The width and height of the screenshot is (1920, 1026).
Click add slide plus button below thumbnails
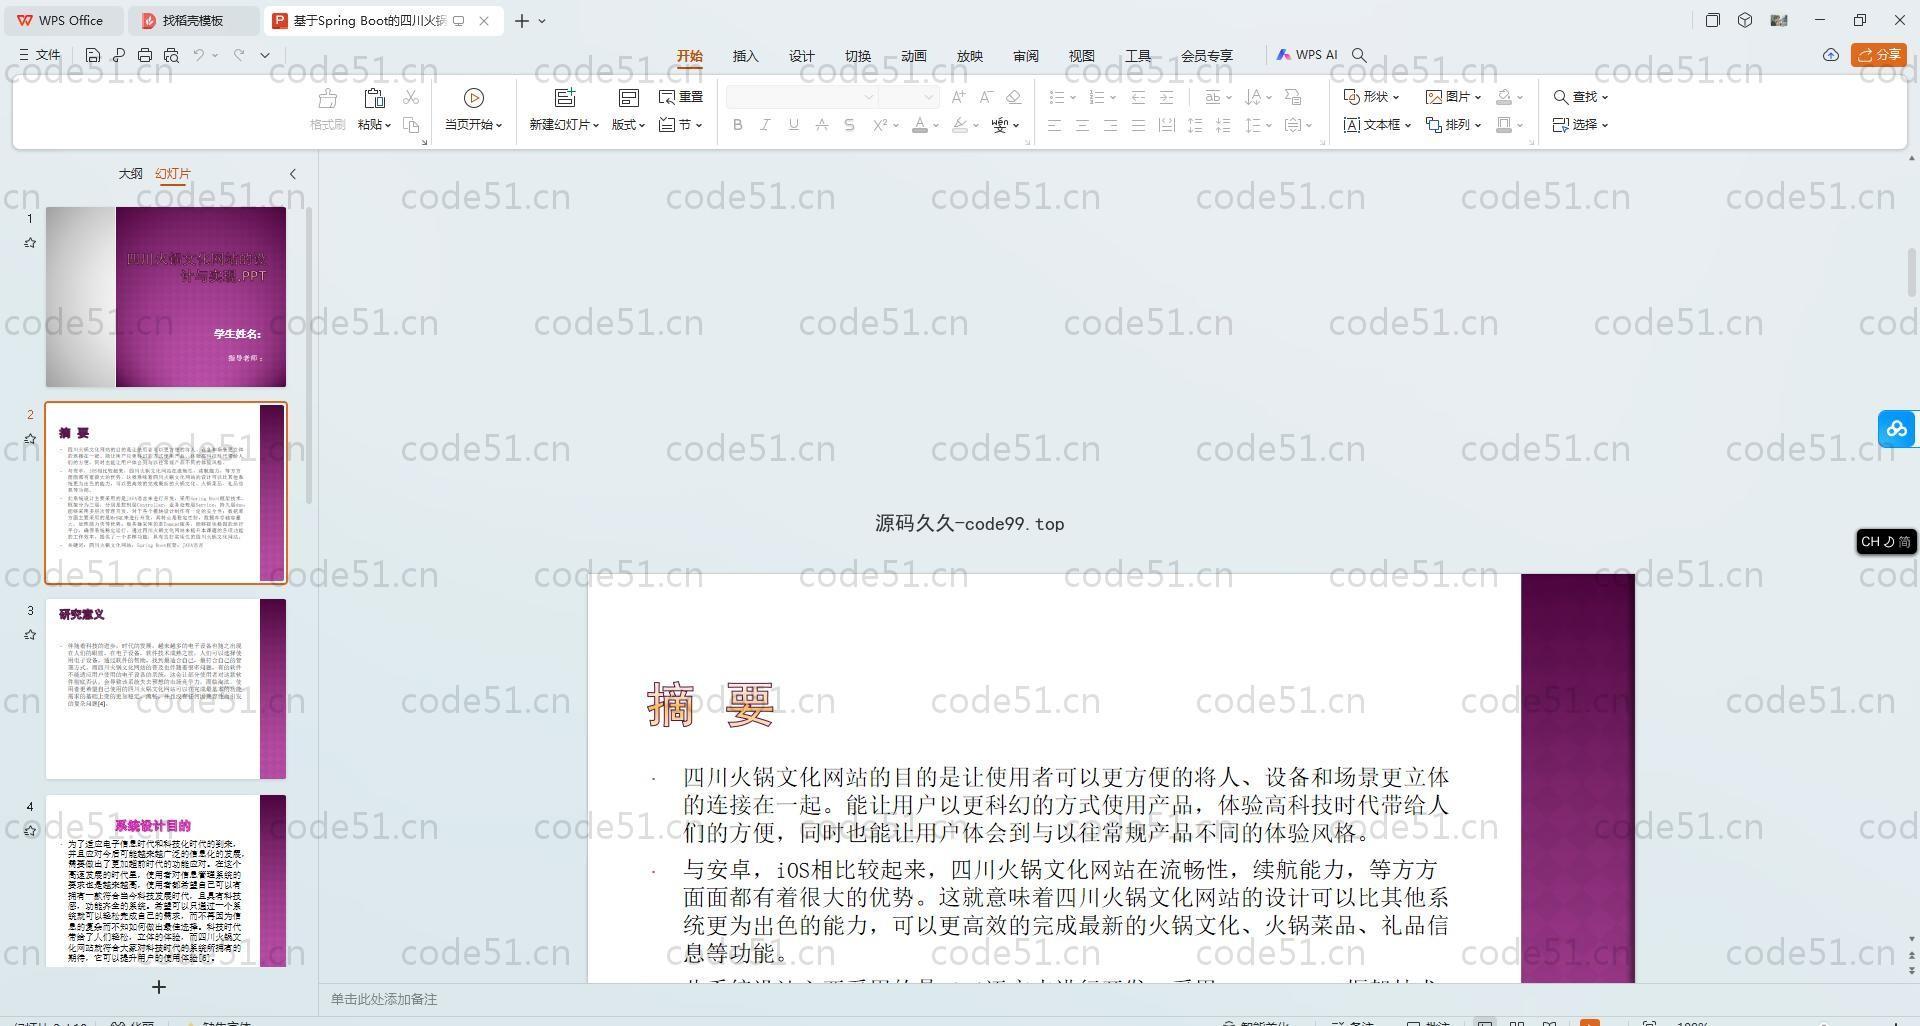tap(158, 987)
